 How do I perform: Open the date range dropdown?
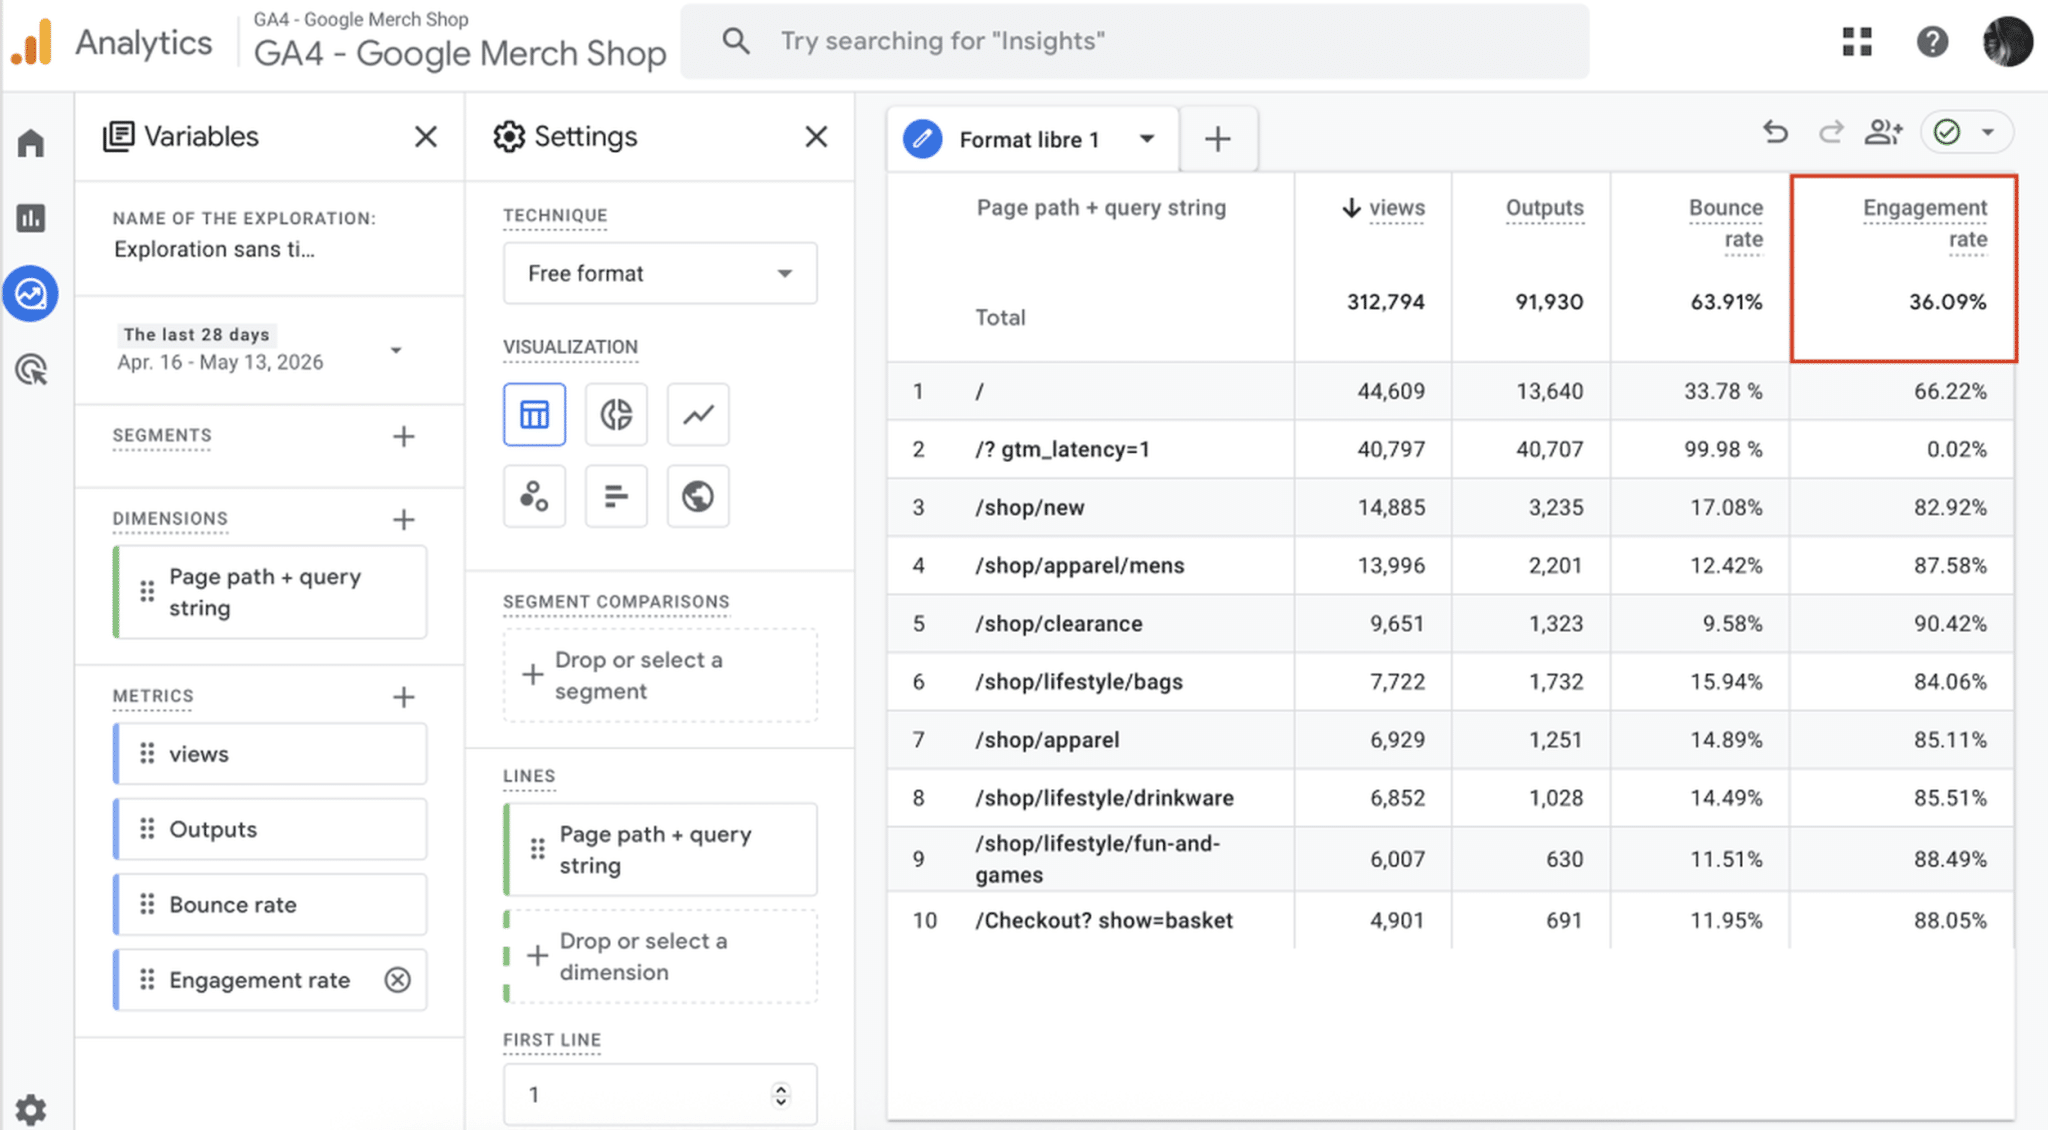click(x=396, y=350)
